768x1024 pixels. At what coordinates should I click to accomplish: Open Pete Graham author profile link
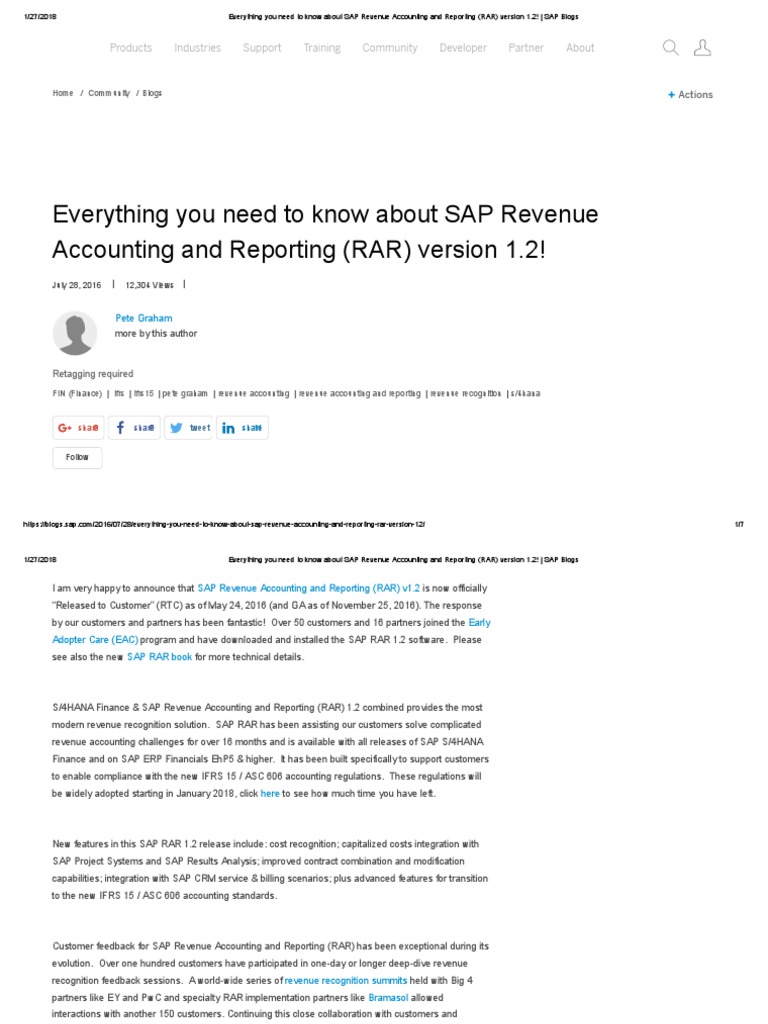144,318
